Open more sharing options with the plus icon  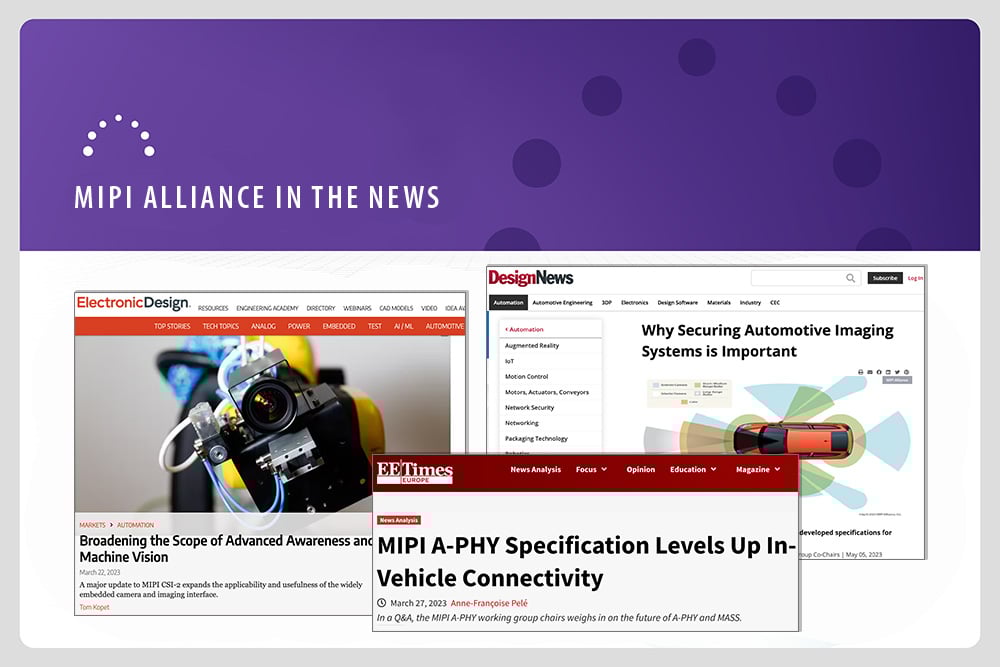point(906,372)
